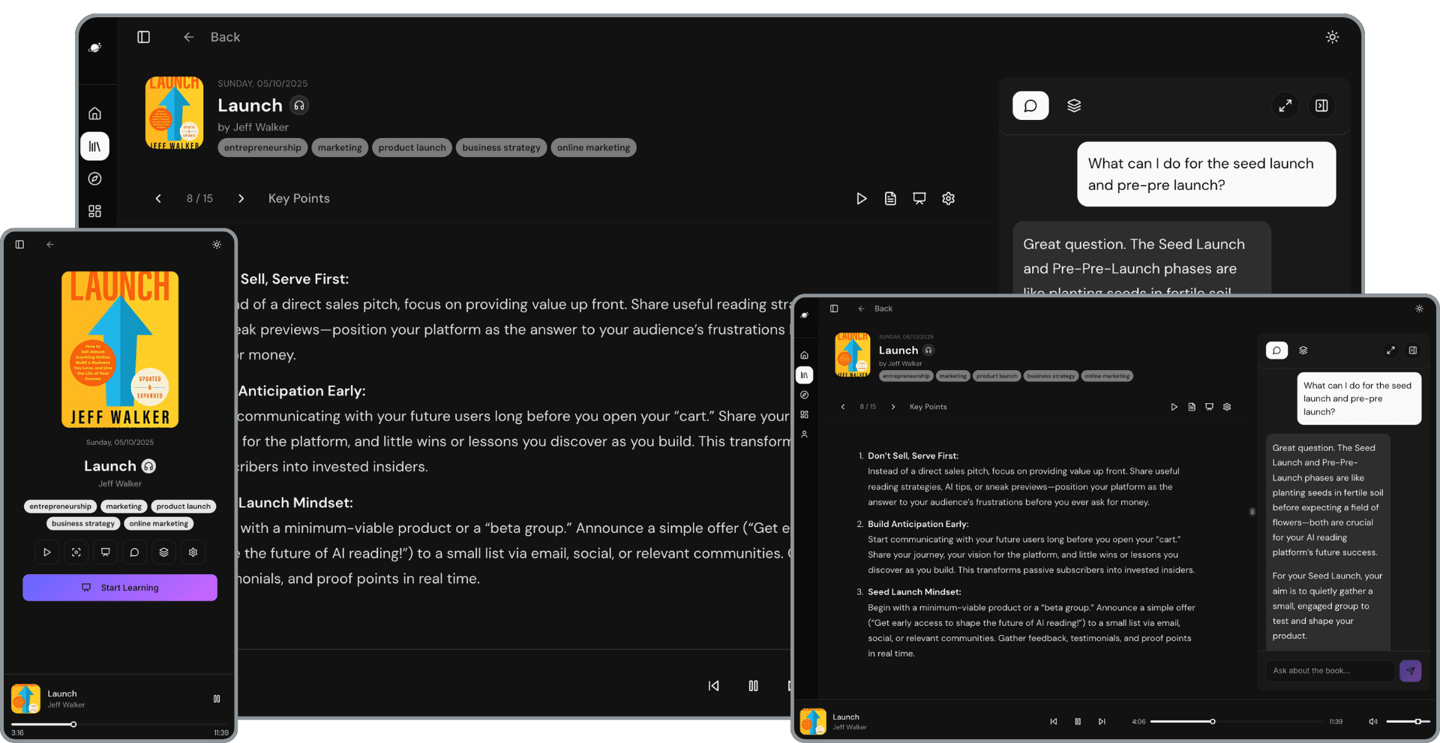Open settings gear in the phone action row
The height and width of the screenshot is (743, 1440).
(x=193, y=552)
